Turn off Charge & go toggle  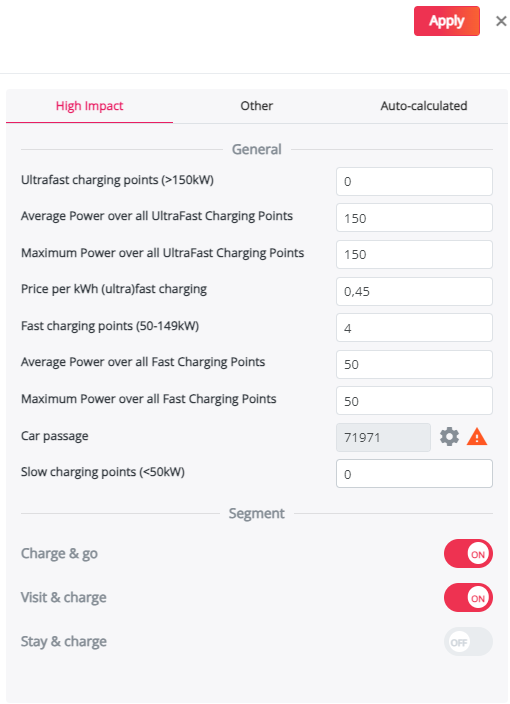[x=468, y=554]
